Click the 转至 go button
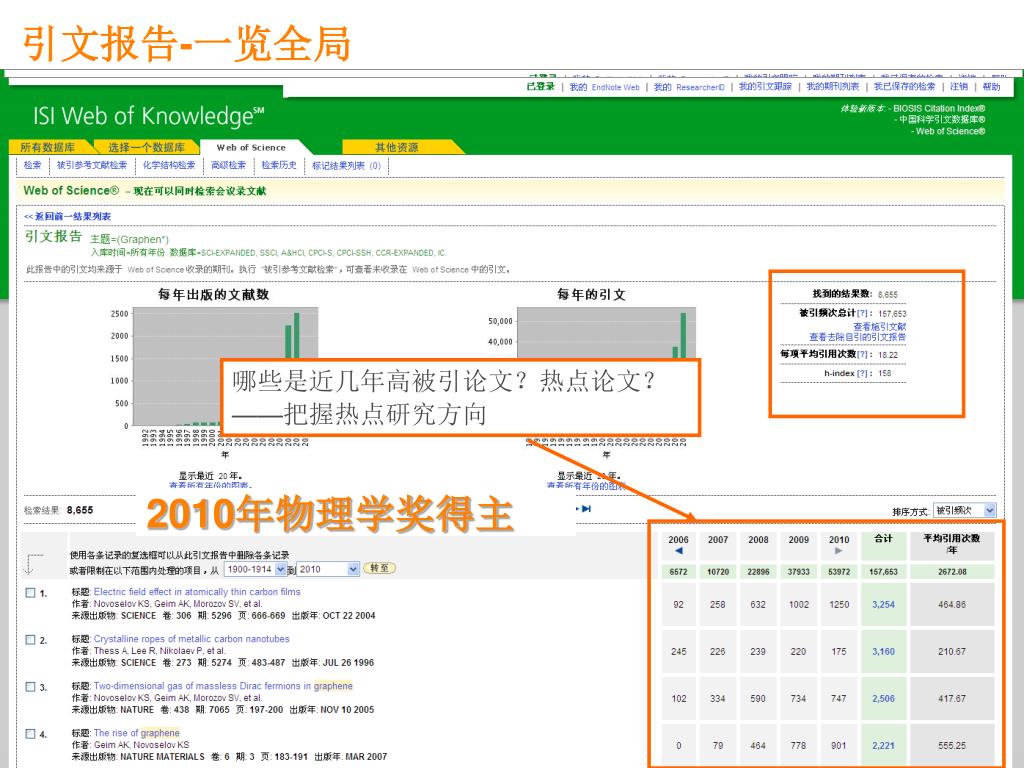 point(379,568)
